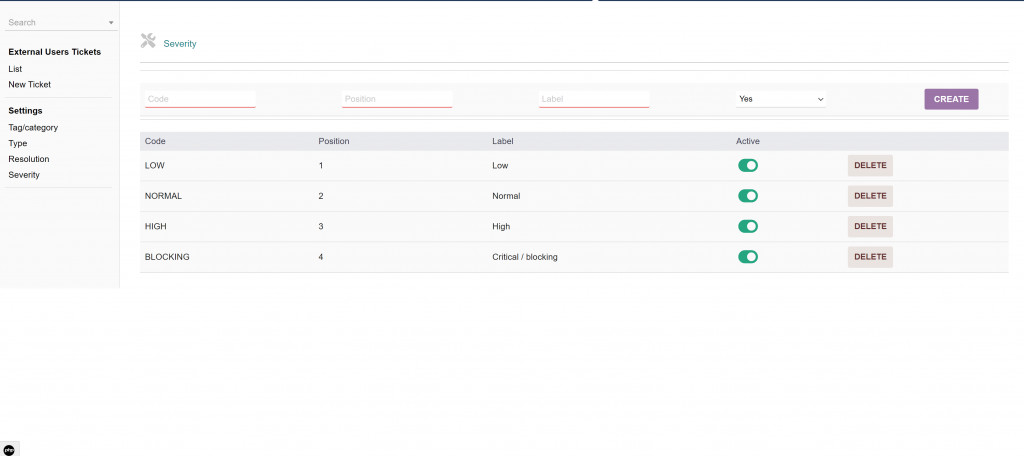Open Resolution settings in sidebar
The height and width of the screenshot is (456, 1024).
click(x=29, y=159)
